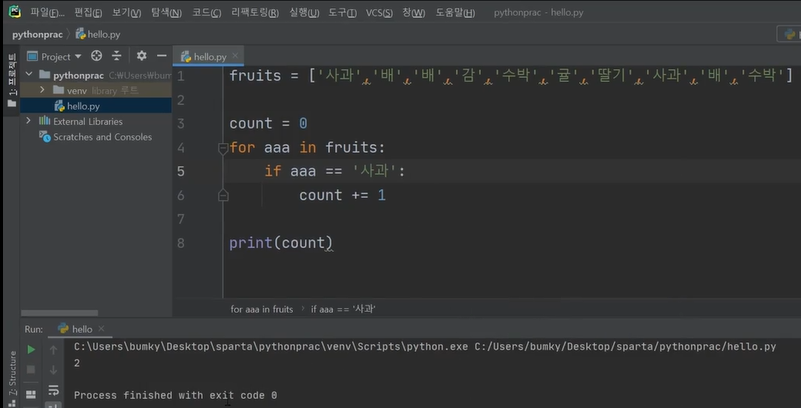Click line number 8 in gutter
The width and height of the screenshot is (801, 408).
click(181, 243)
